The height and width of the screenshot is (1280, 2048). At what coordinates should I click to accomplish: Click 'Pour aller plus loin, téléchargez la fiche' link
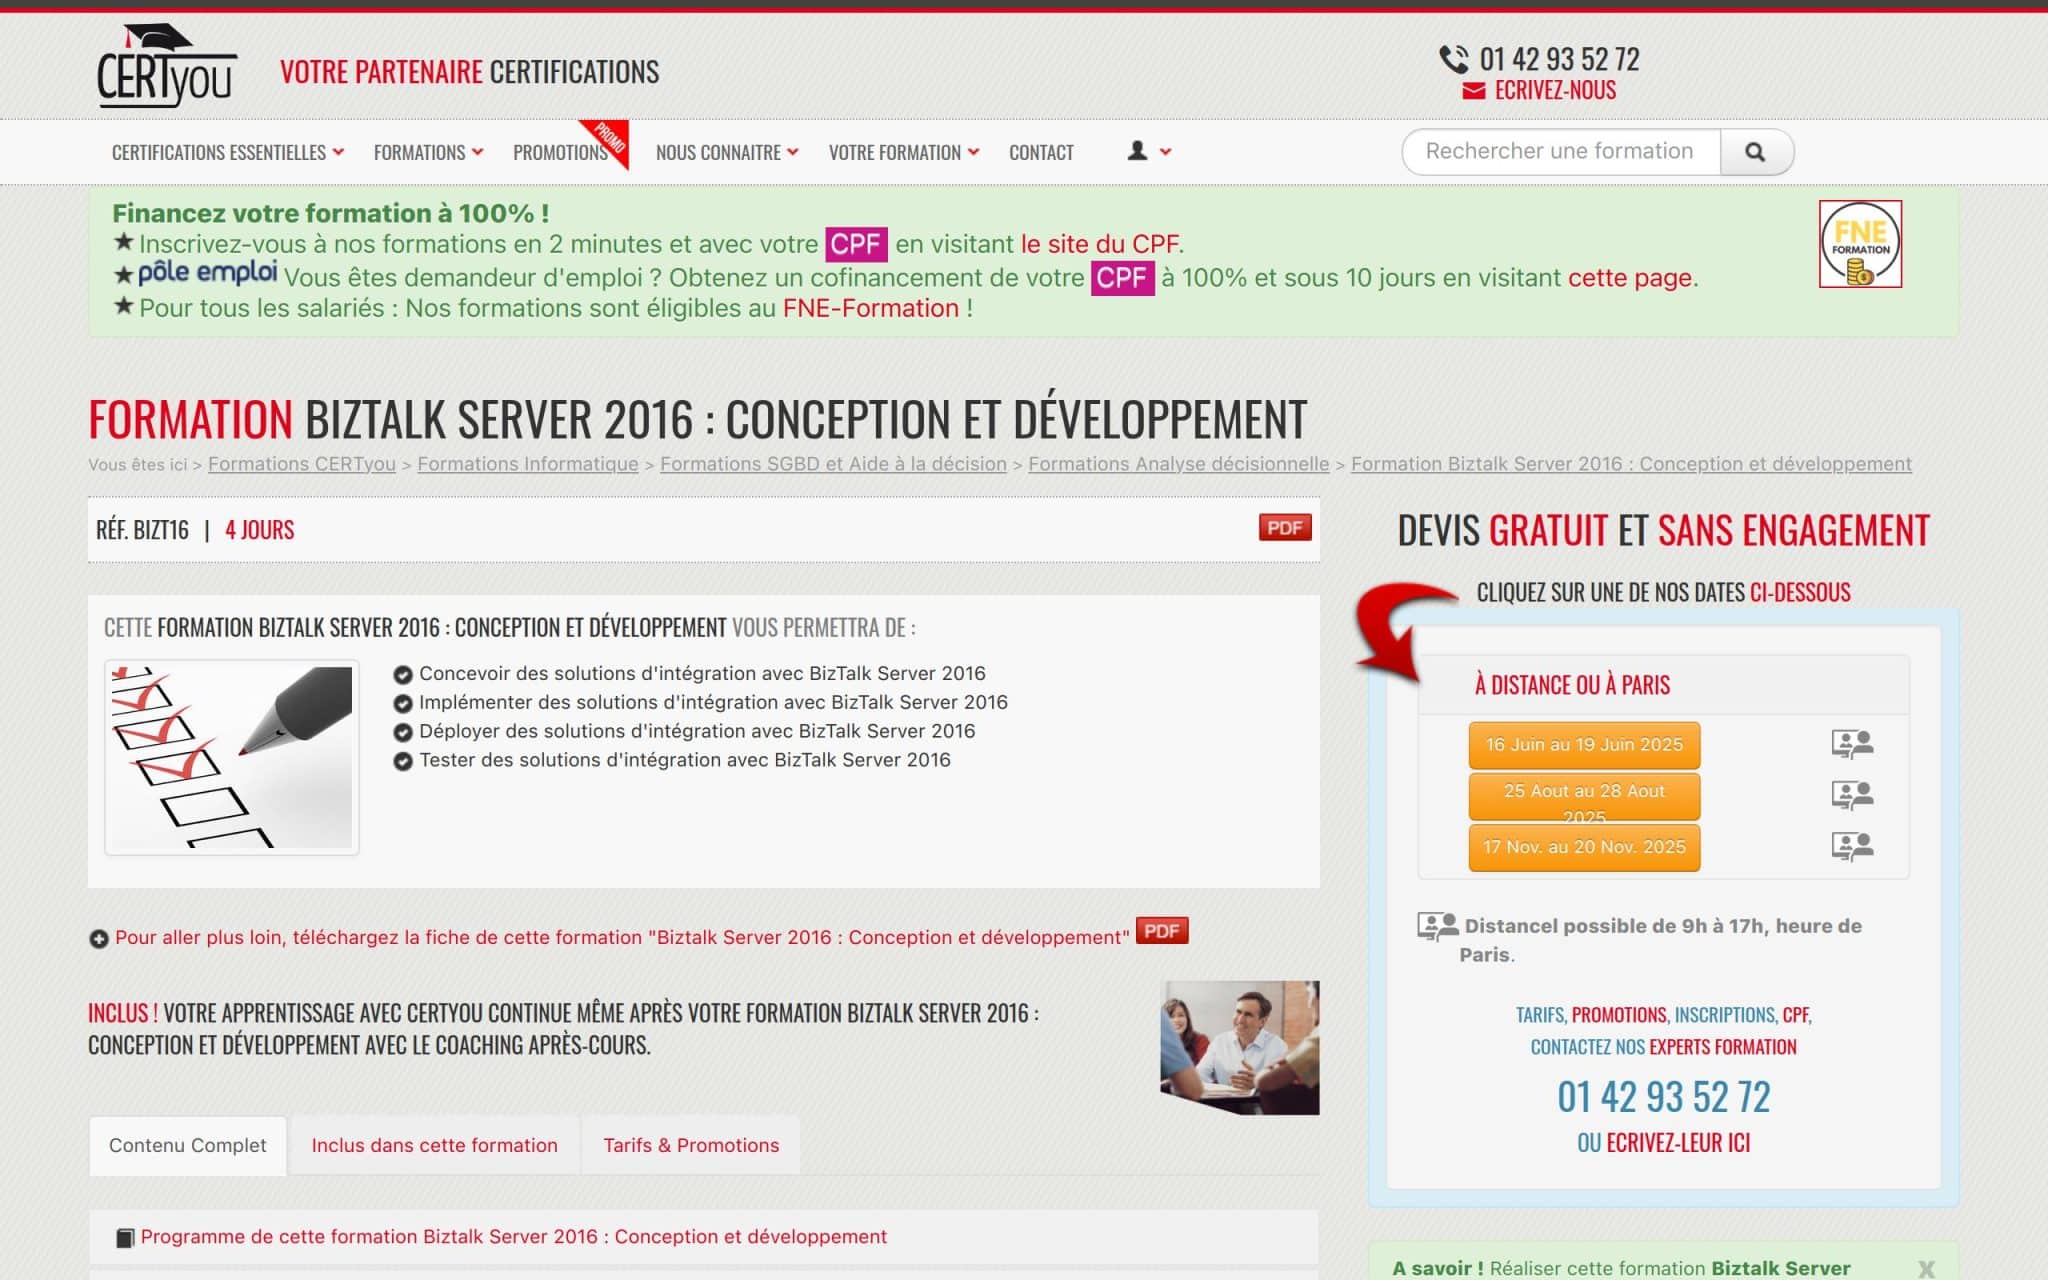tap(622, 938)
